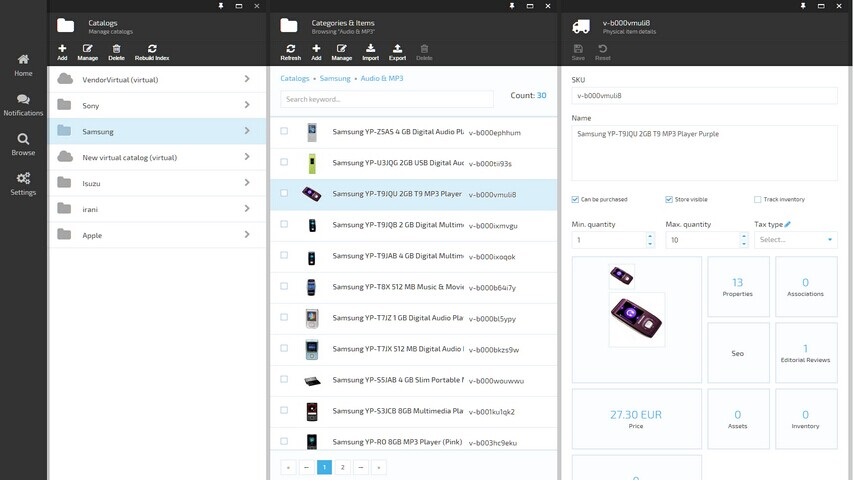Open the Seo tile
Viewport: 853px width, 481px height.
(738, 353)
